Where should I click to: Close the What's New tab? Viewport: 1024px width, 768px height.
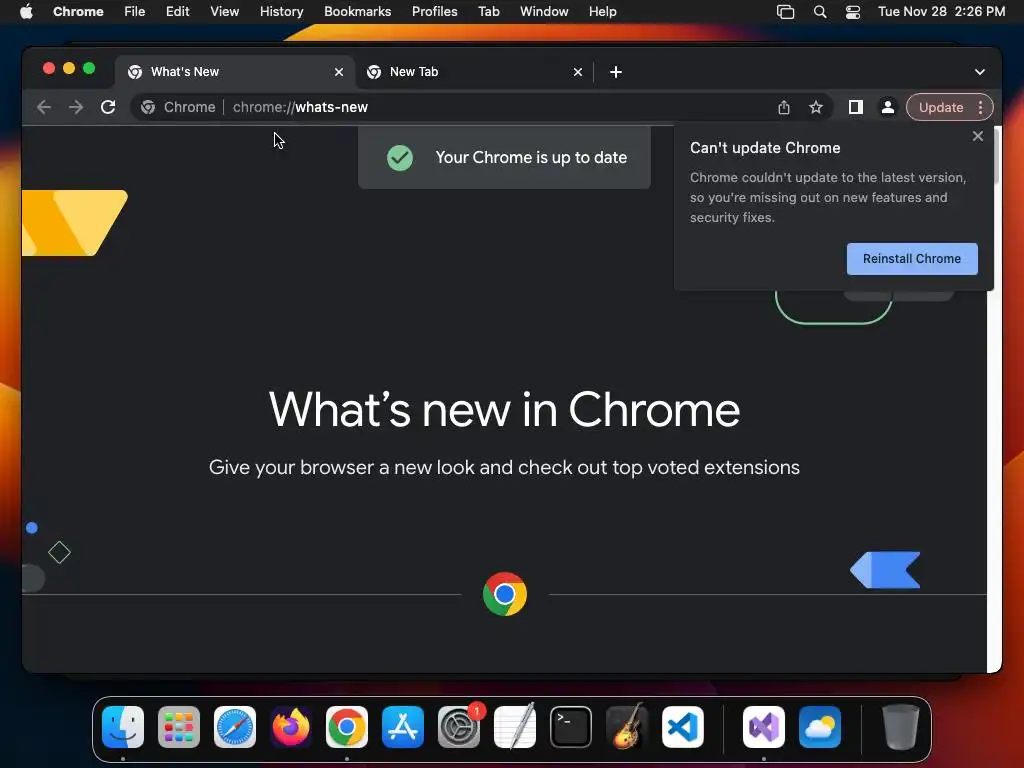tap(339, 72)
